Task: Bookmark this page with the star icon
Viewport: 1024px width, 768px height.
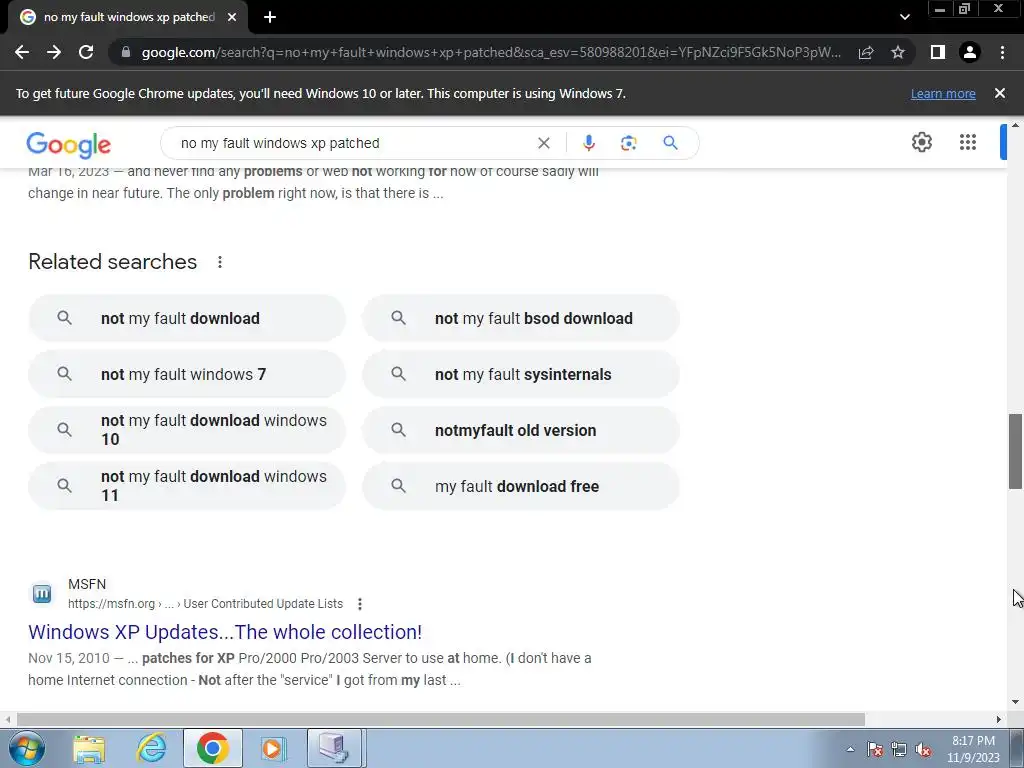Action: [x=898, y=52]
